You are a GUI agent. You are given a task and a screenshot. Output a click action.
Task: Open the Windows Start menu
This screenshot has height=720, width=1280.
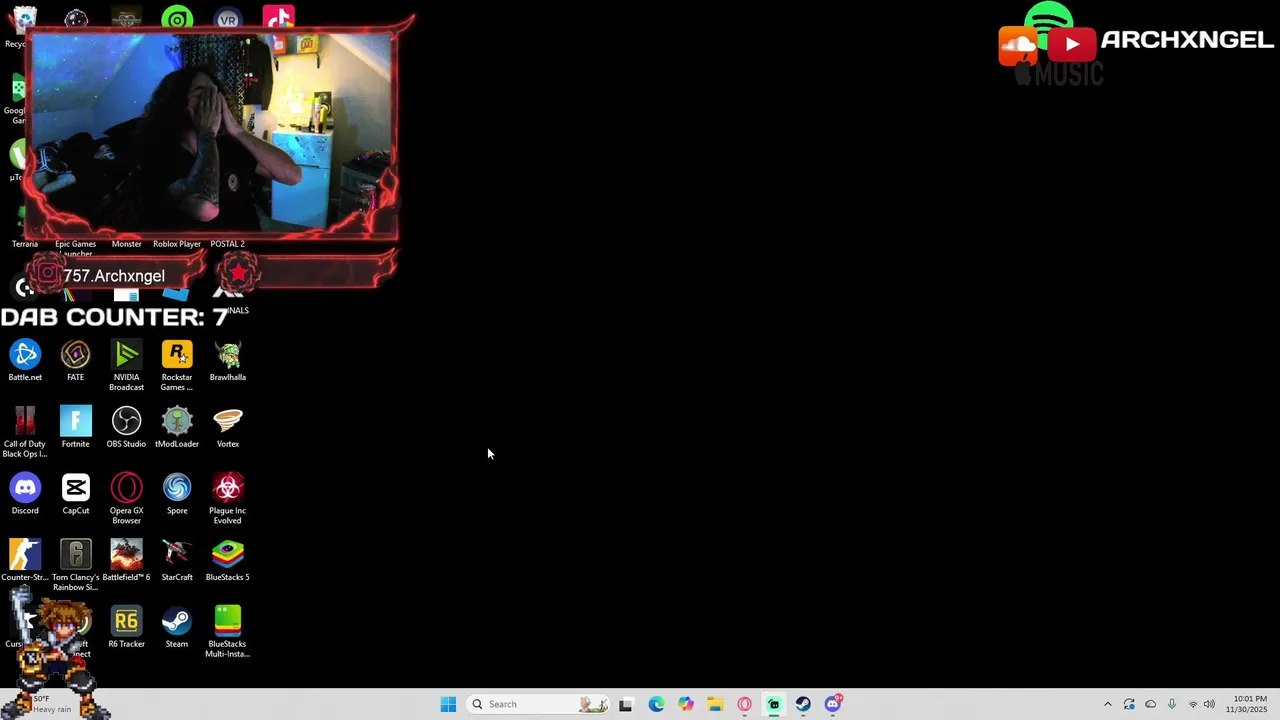[x=448, y=704]
